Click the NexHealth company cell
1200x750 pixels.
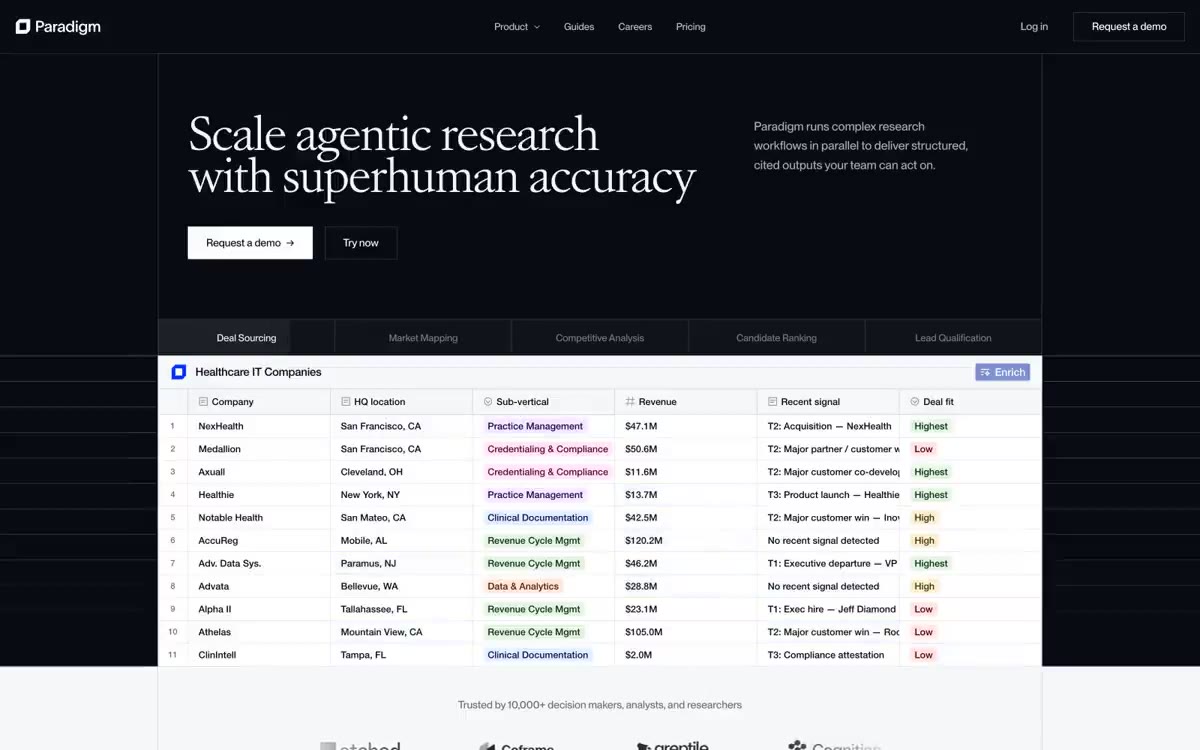259,426
